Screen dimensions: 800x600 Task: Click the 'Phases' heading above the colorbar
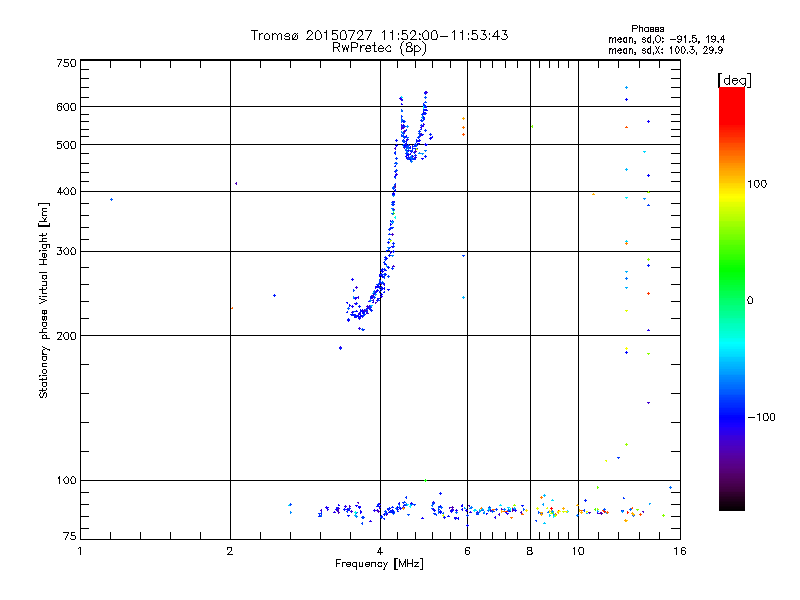647,29
